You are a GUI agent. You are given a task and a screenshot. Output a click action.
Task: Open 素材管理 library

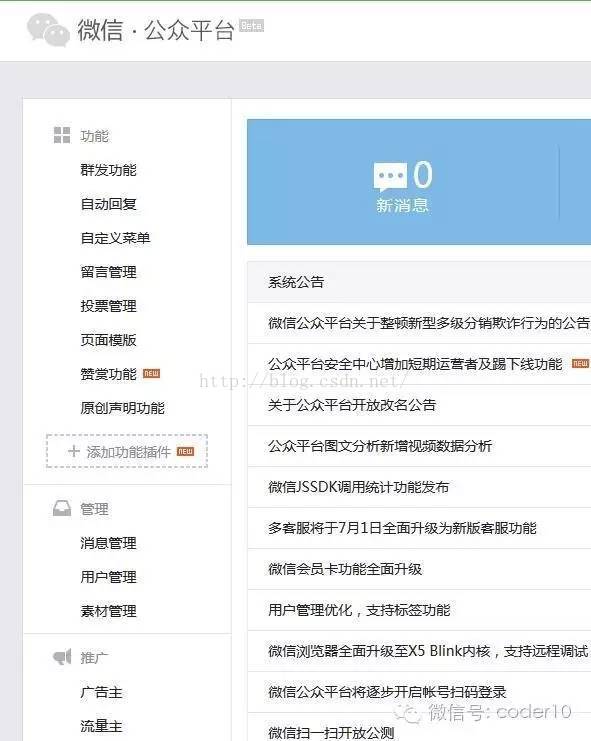(x=109, y=611)
